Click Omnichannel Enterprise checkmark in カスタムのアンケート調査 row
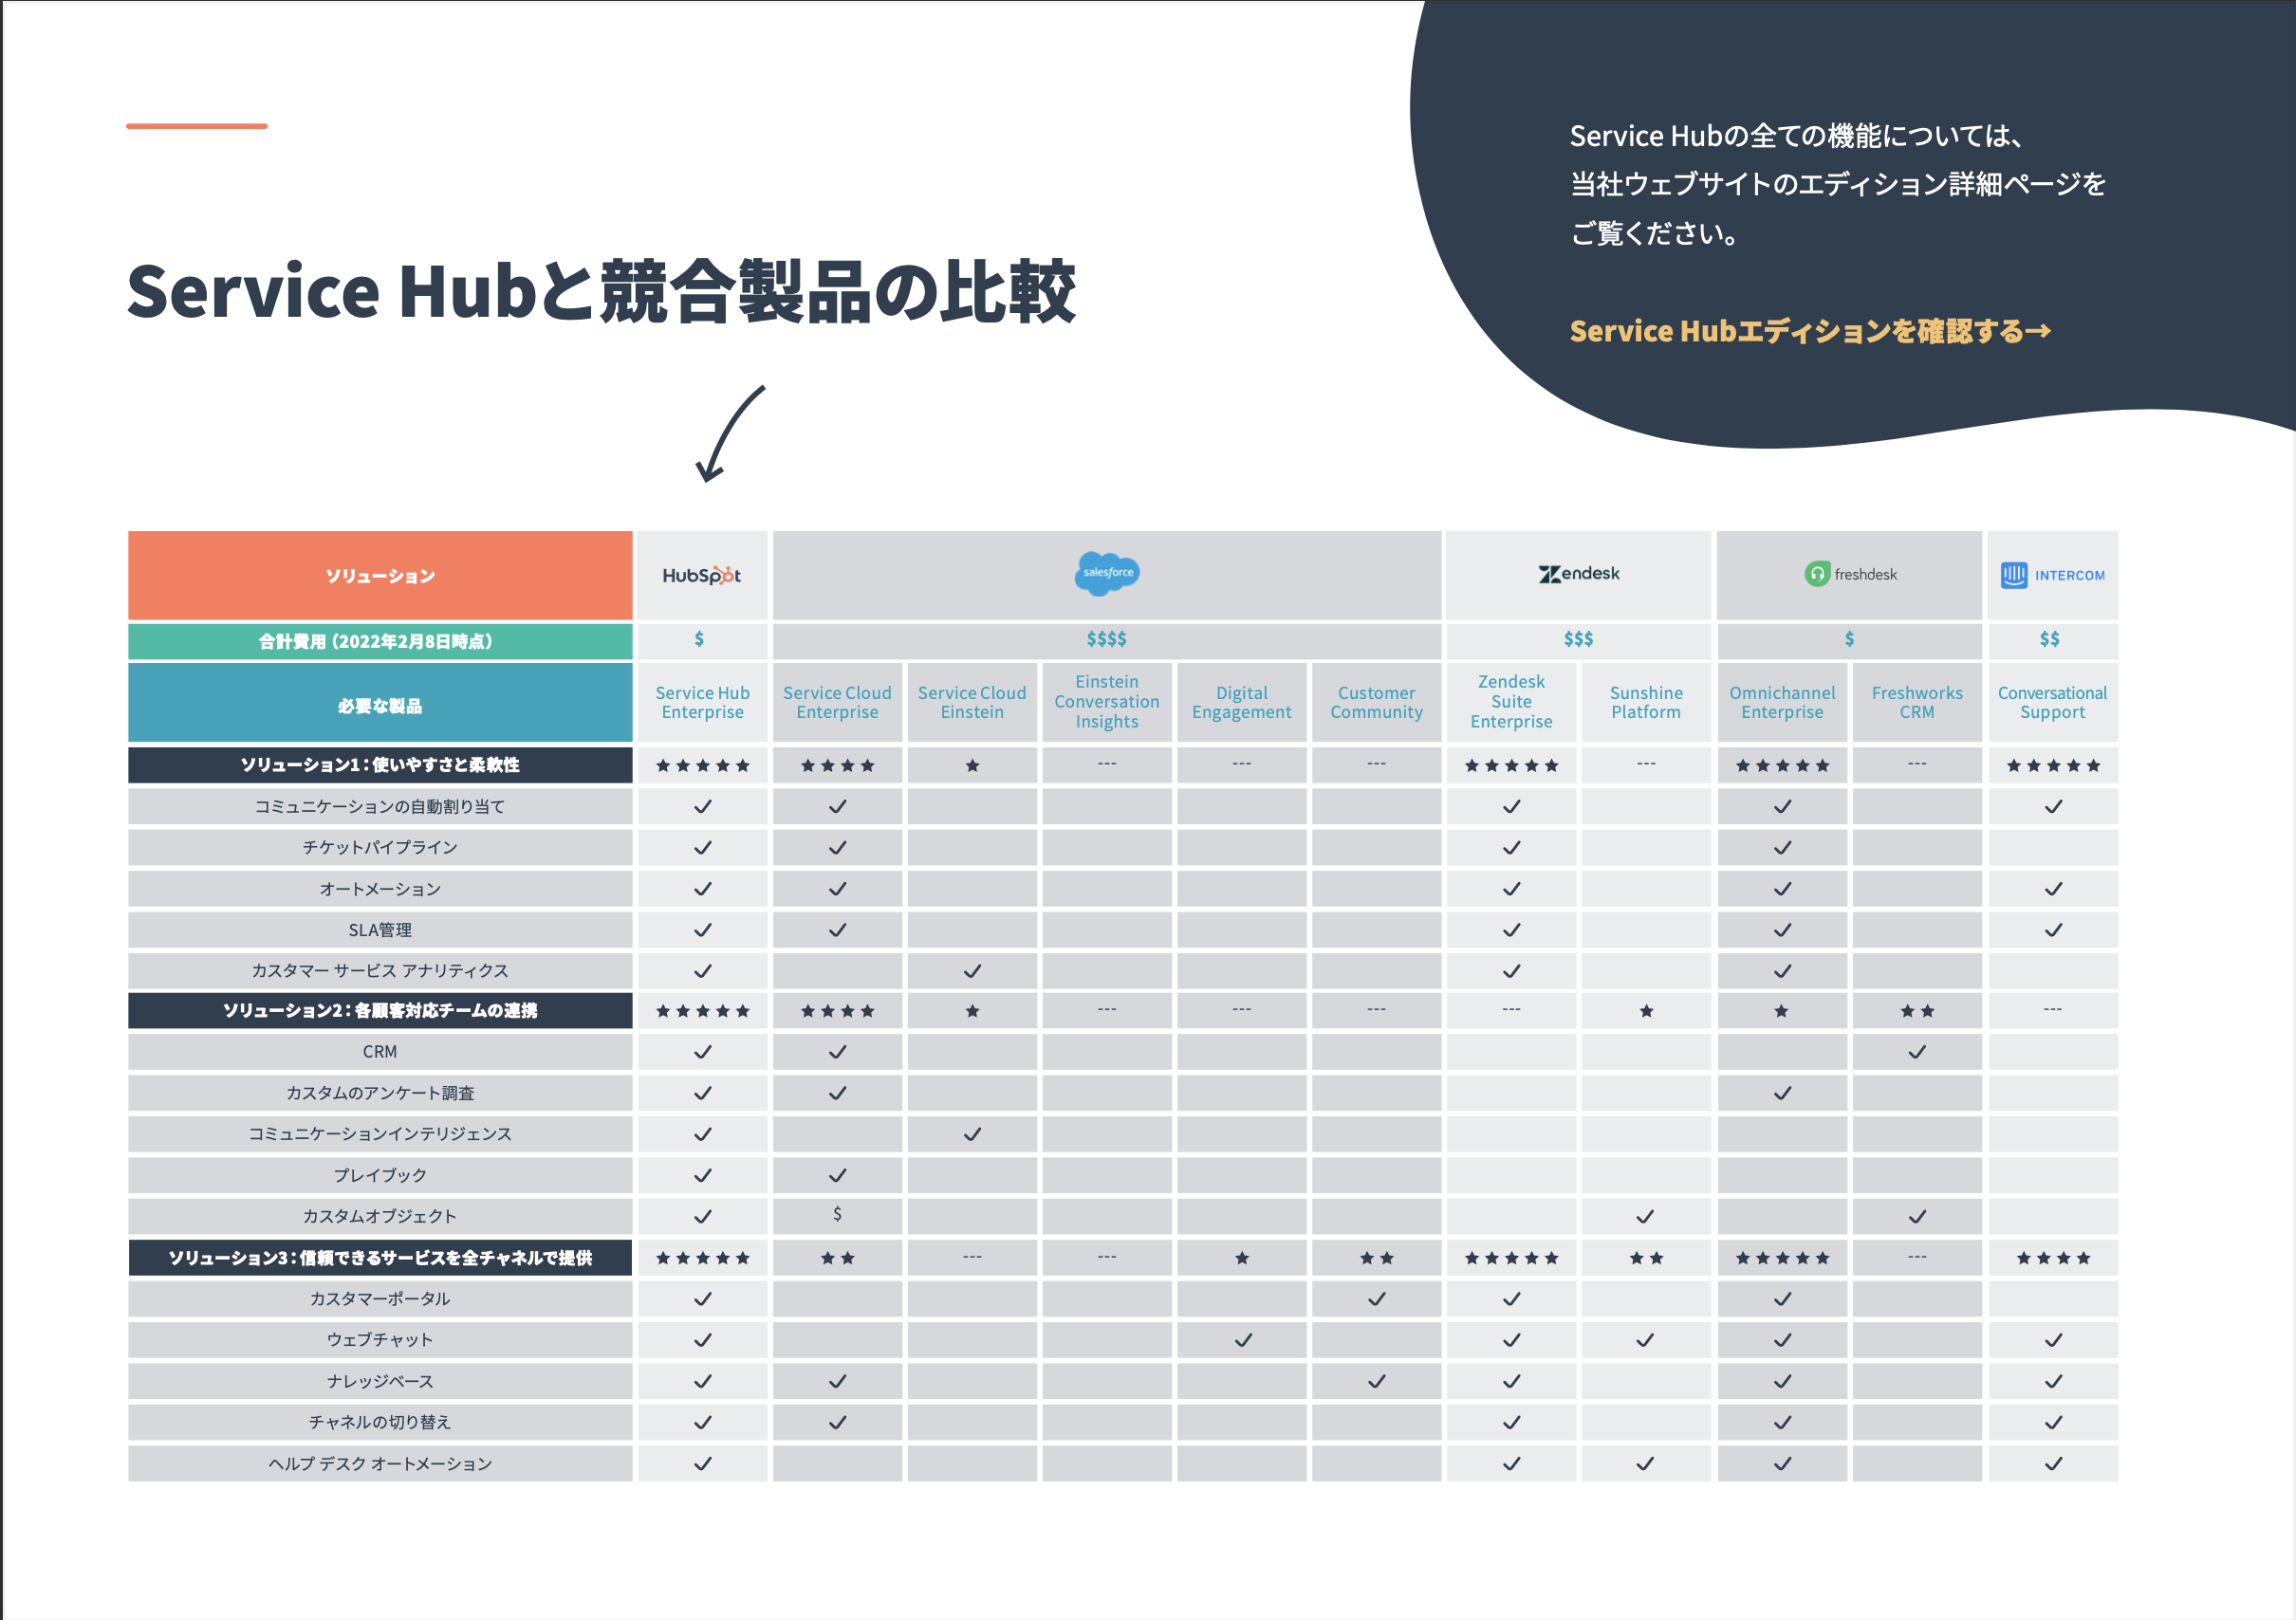The height and width of the screenshot is (1620, 2296). 1782,1093
